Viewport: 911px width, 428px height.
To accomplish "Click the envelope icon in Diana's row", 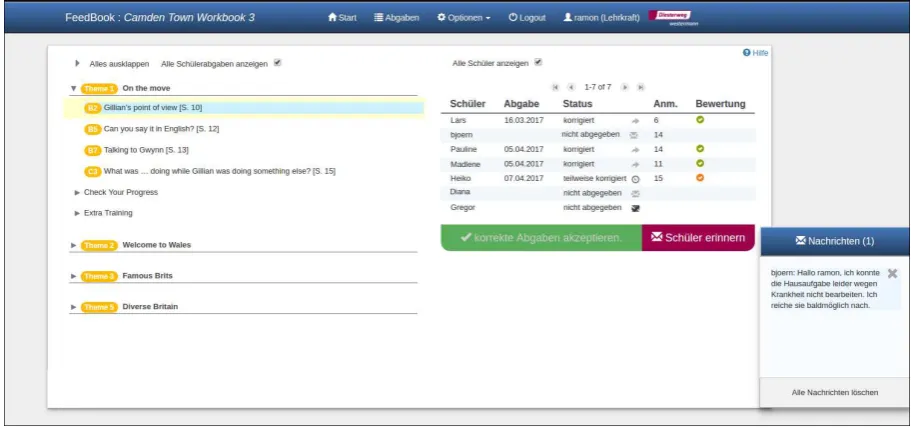I will coord(635,193).
